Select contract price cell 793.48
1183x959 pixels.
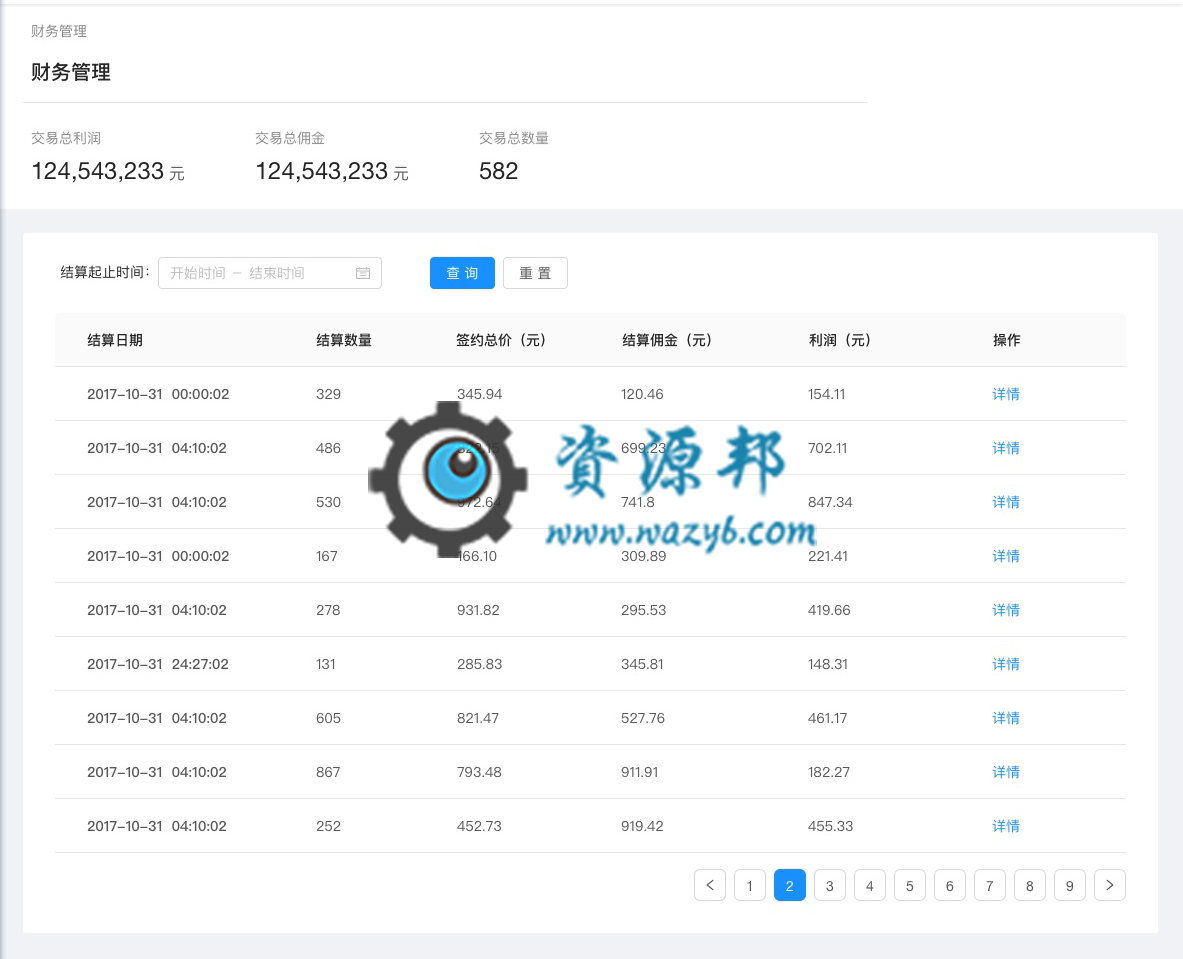click(x=479, y=772)
